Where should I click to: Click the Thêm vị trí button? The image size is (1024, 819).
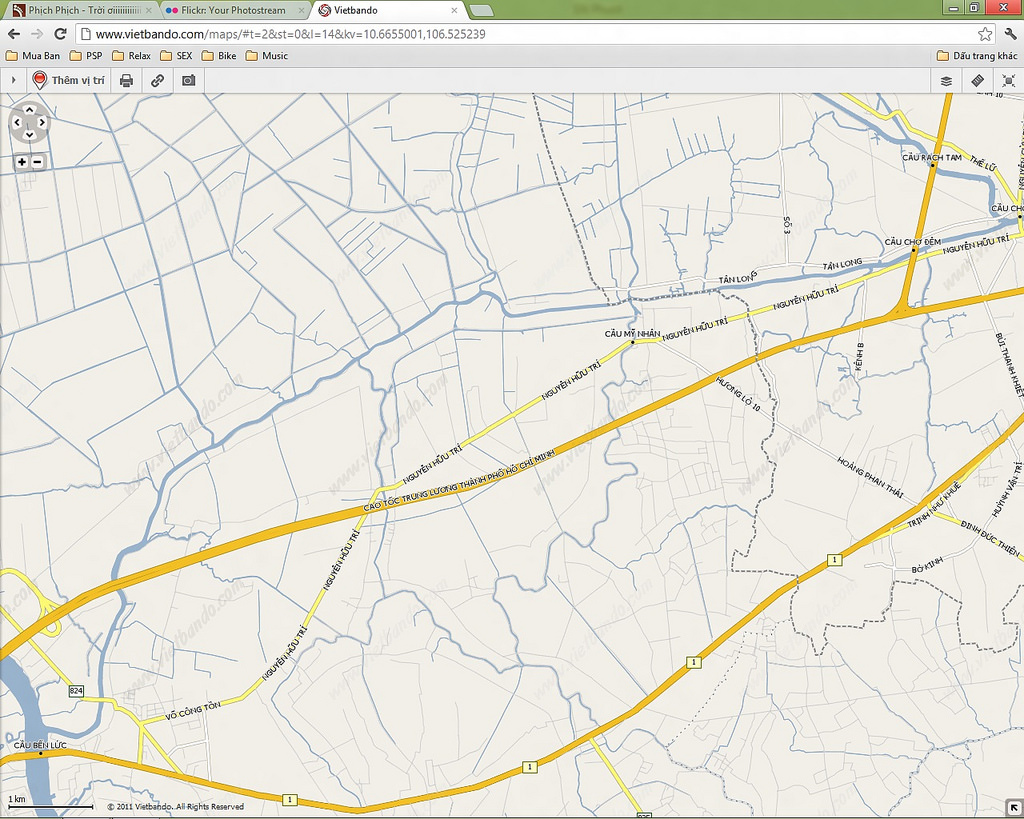click(x=69, y=80)
